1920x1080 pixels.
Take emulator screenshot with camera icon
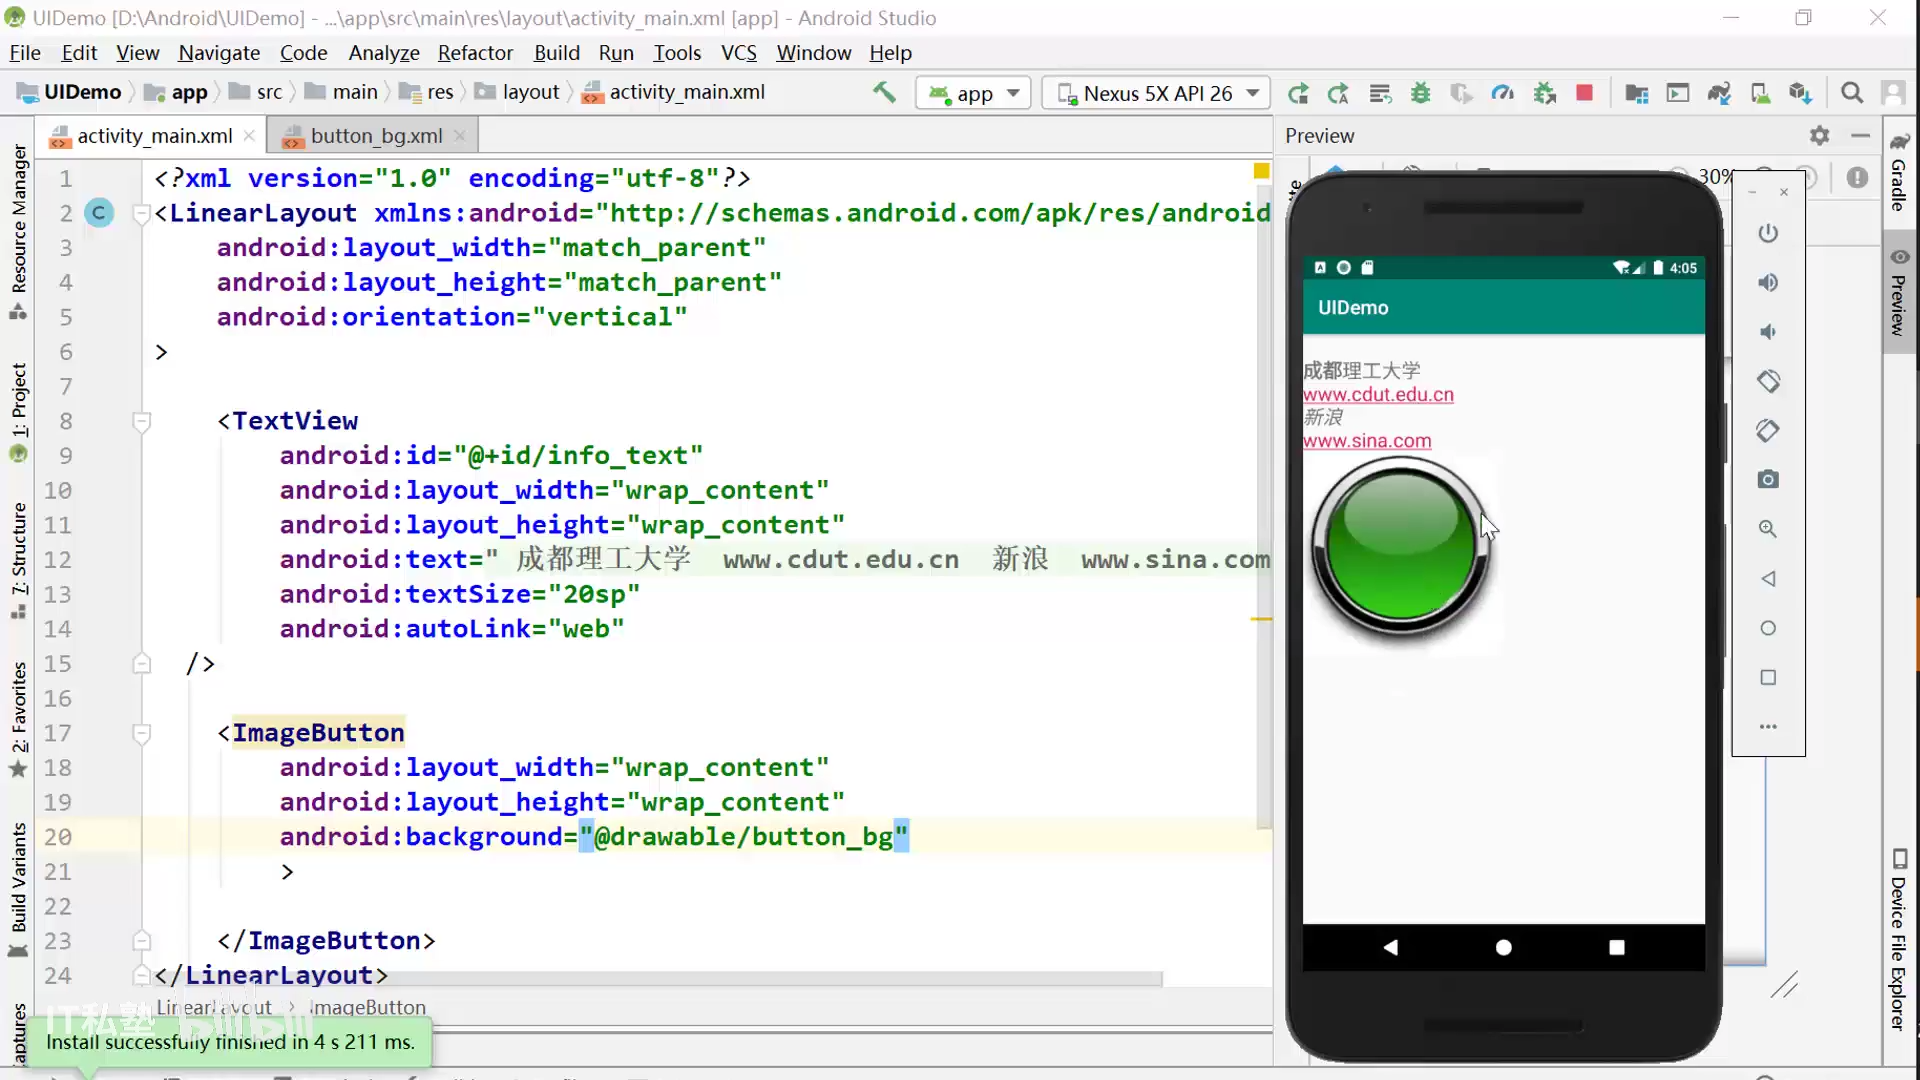[1768, 480]
